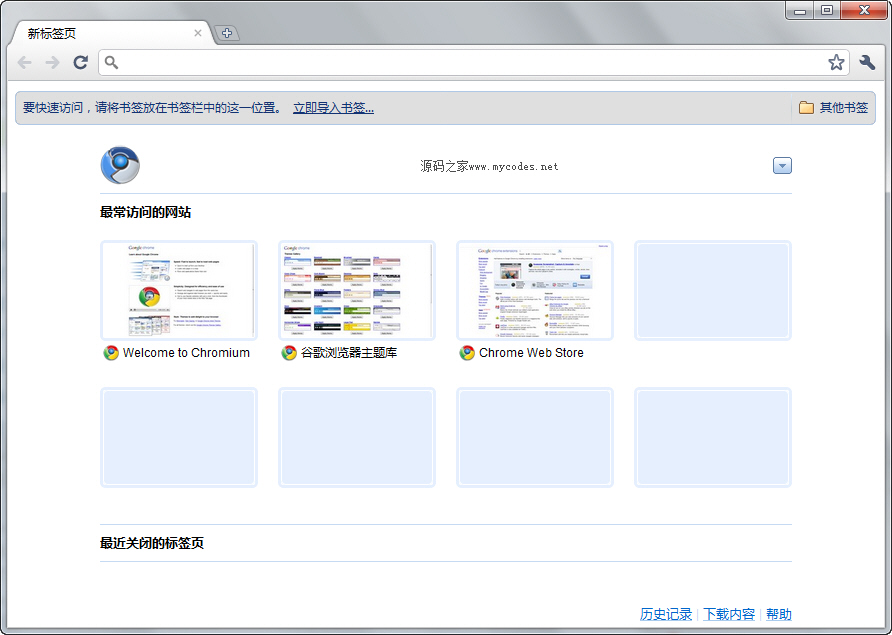Click the 帮助 link

[779, 614]
